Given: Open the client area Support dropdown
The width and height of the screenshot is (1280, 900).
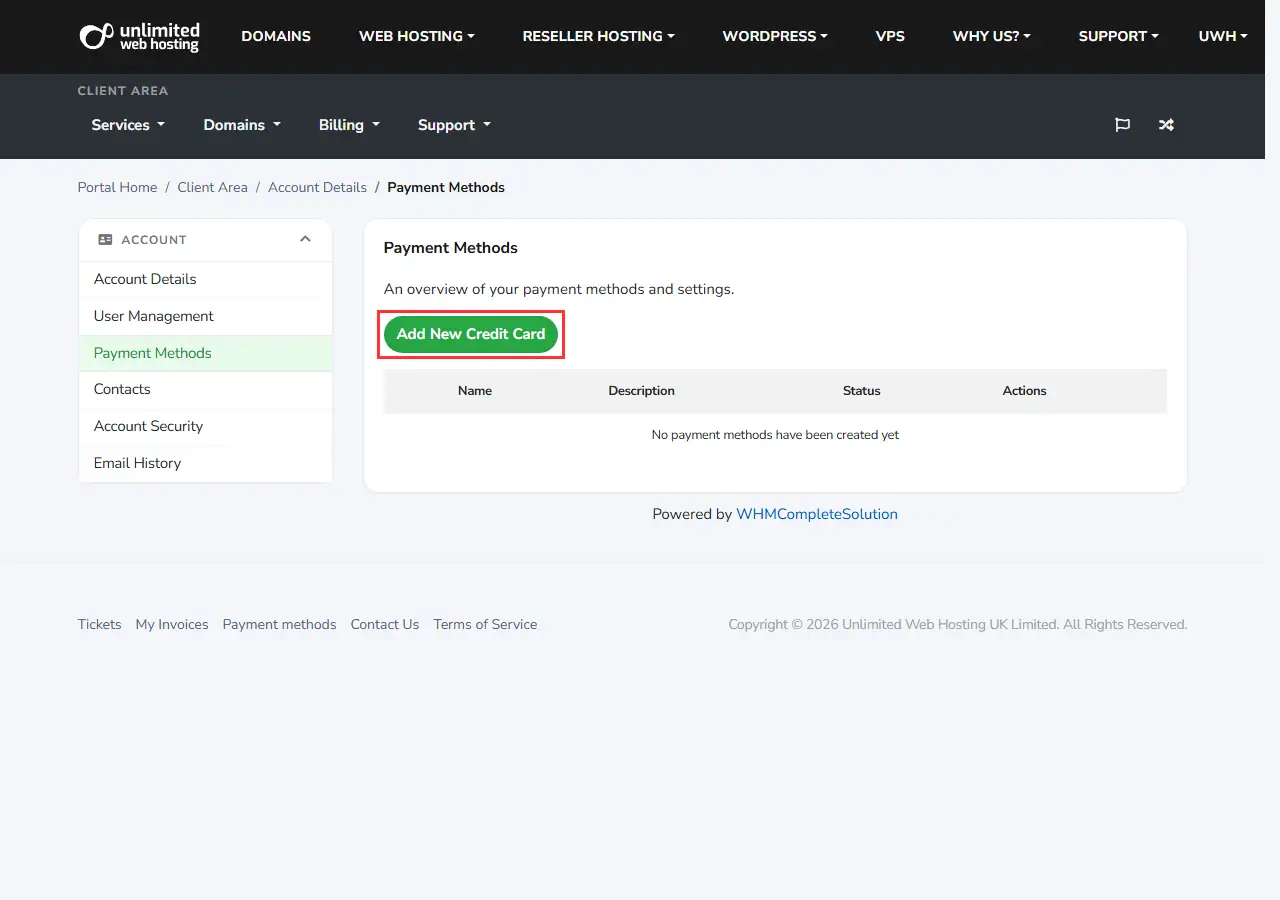Looking at the screenshot, I should point(454,125).
